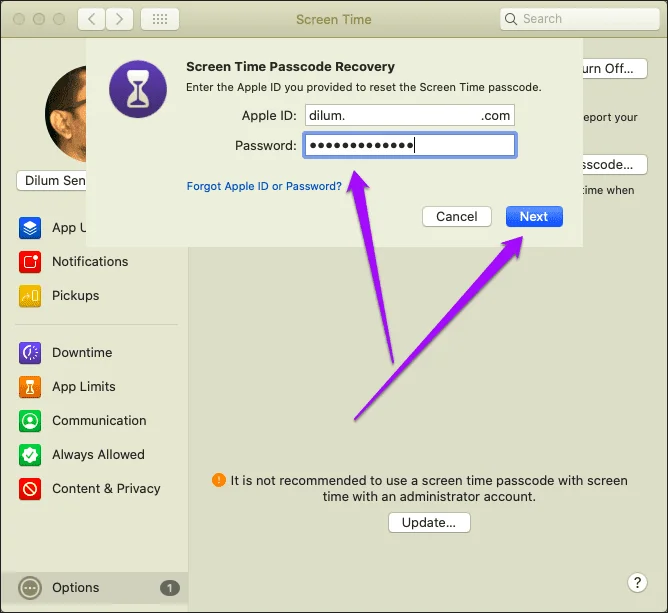This screenshot has width=668, height=613.
Task: Go forward with the right chevron
Action: 119,19
